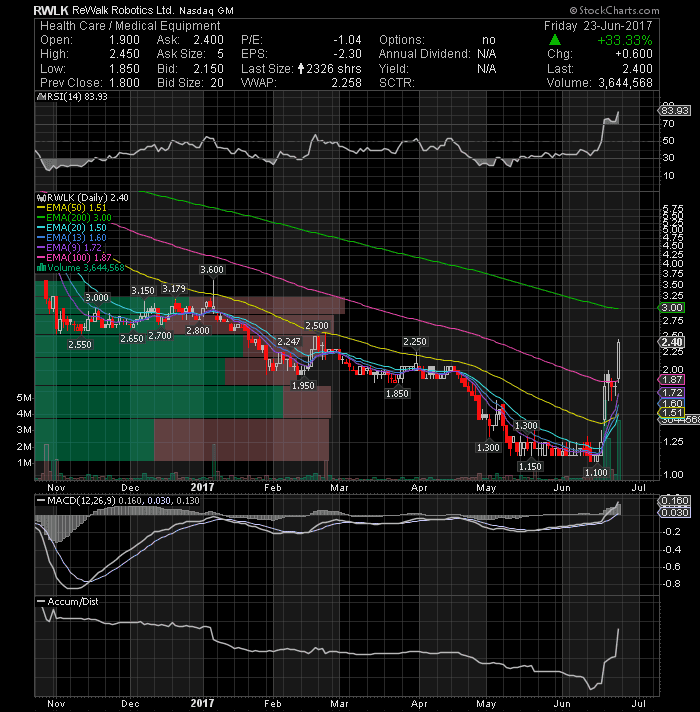This screenshot has width=700, height=712.
Task: Click the RWLK ticker symbol in header
Action: 51,10
